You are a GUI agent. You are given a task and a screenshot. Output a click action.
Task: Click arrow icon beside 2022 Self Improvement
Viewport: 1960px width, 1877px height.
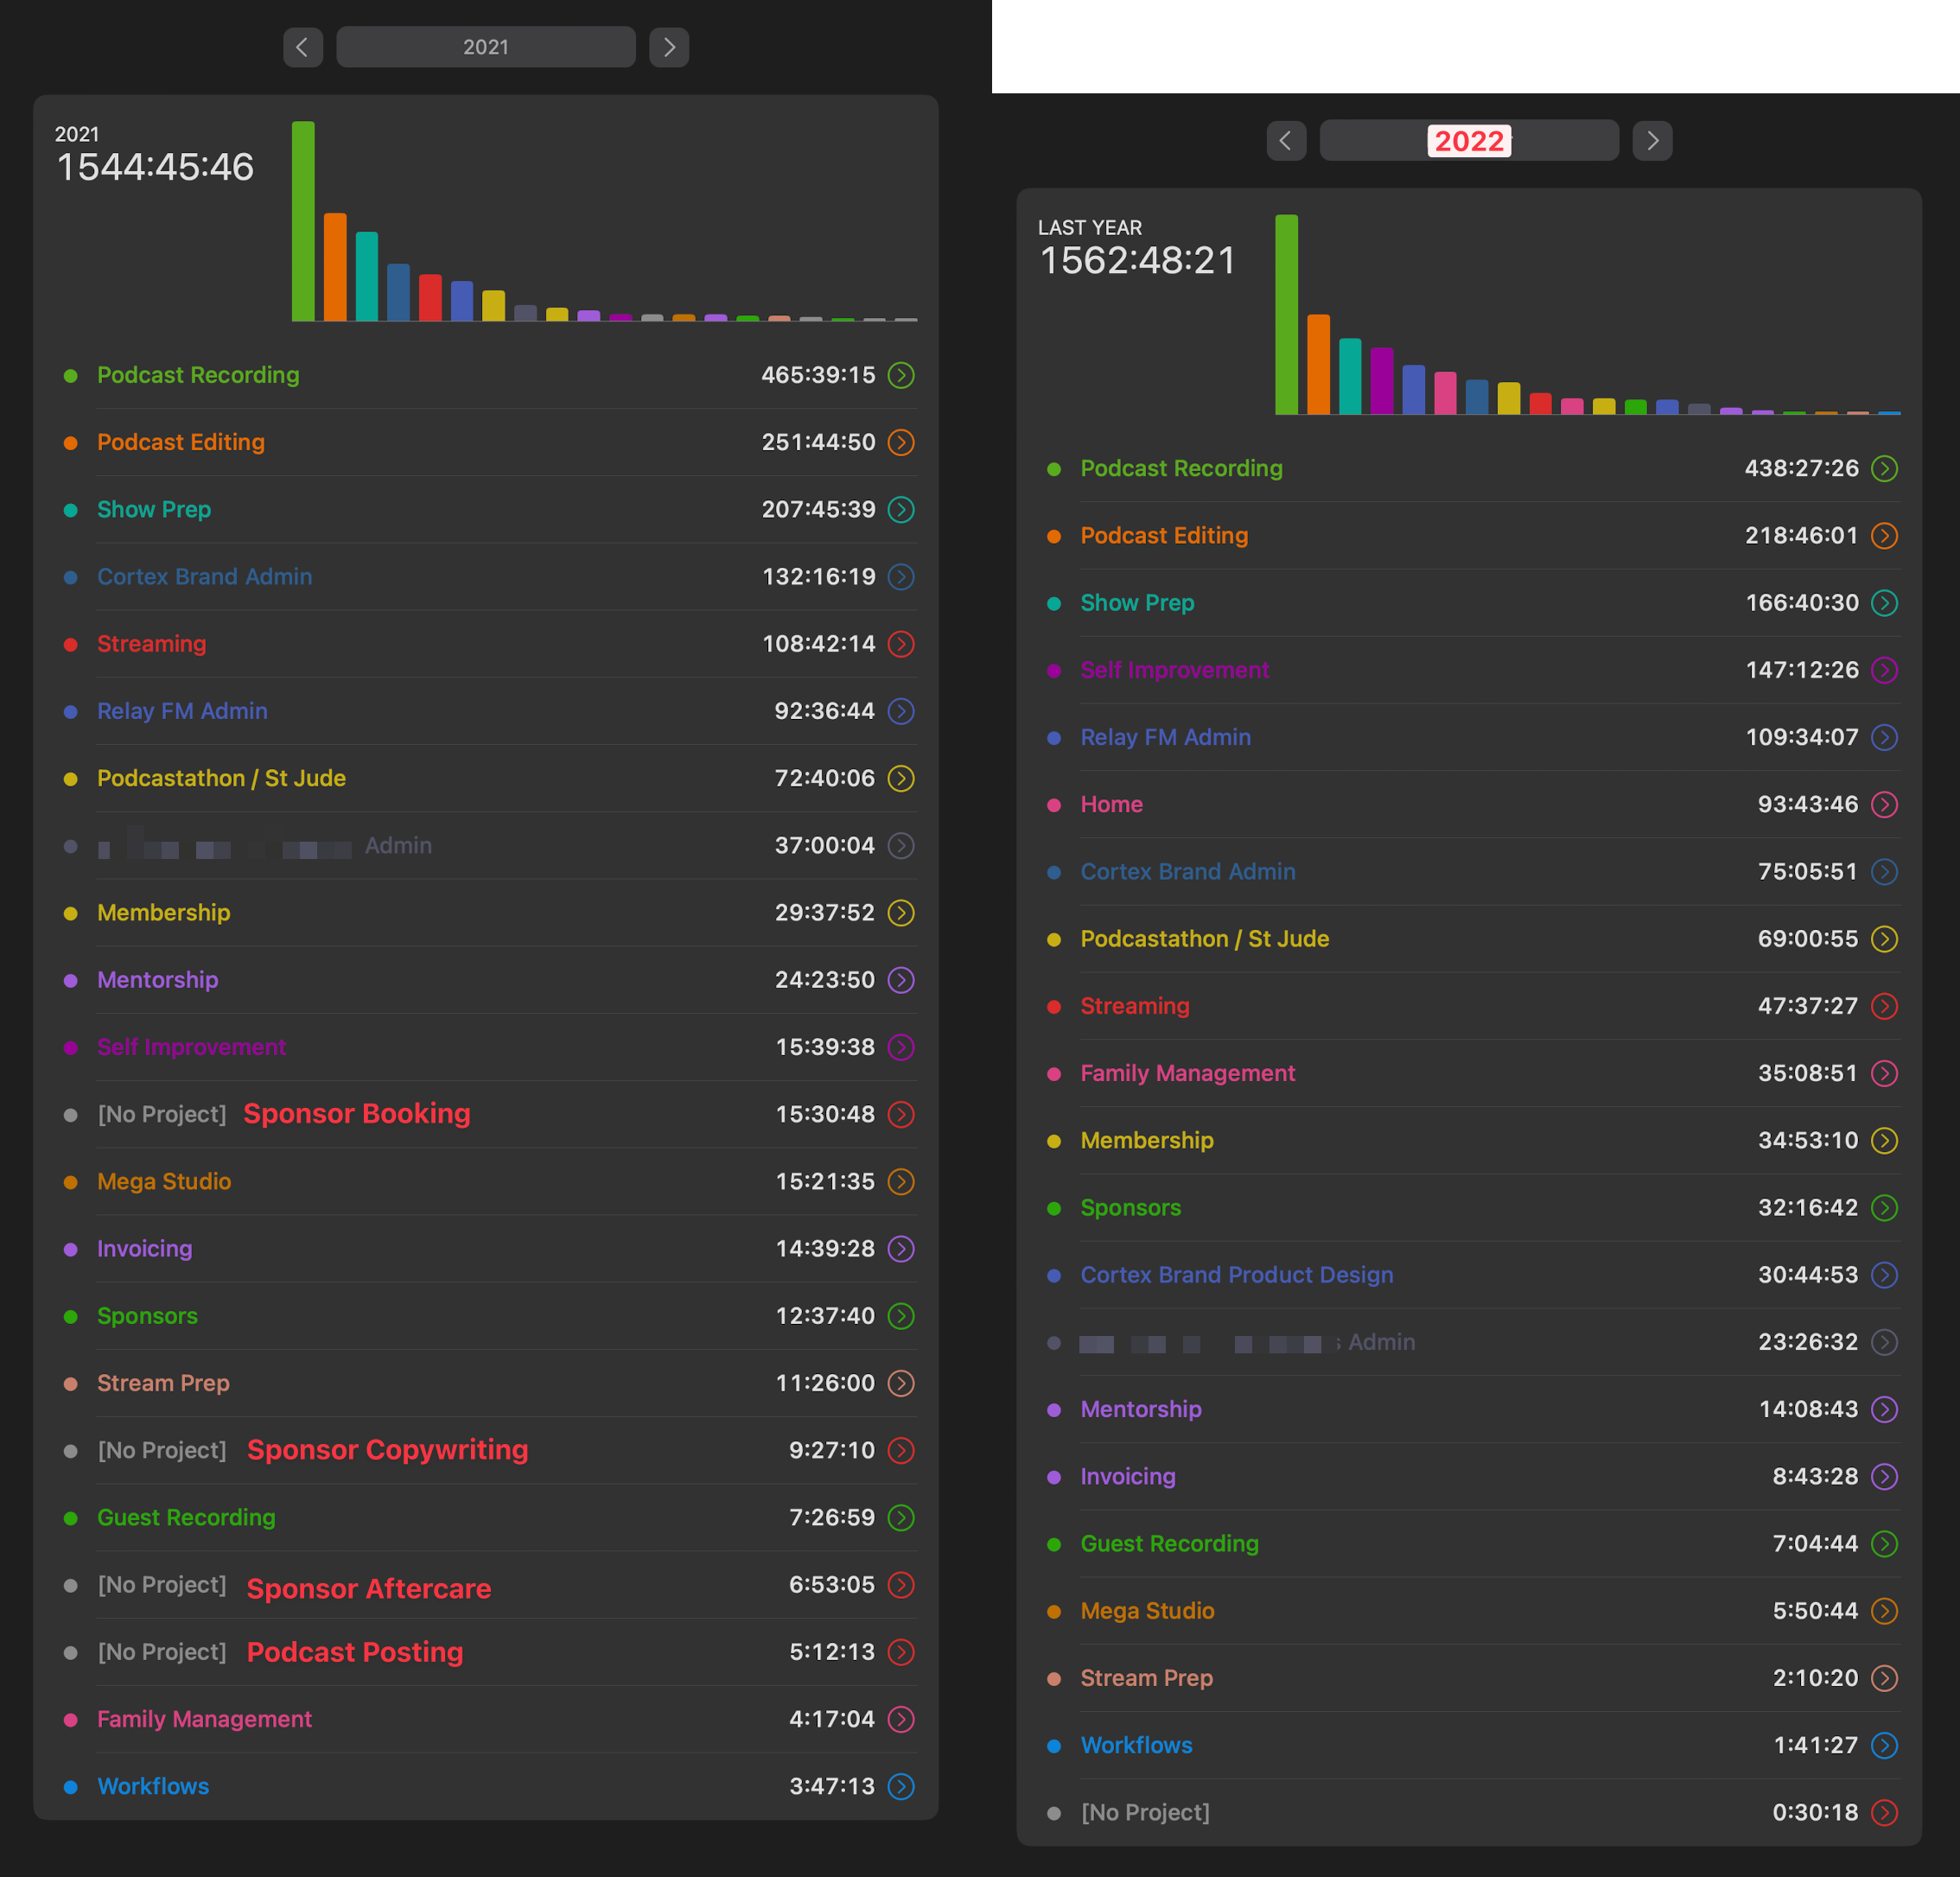1884,670
